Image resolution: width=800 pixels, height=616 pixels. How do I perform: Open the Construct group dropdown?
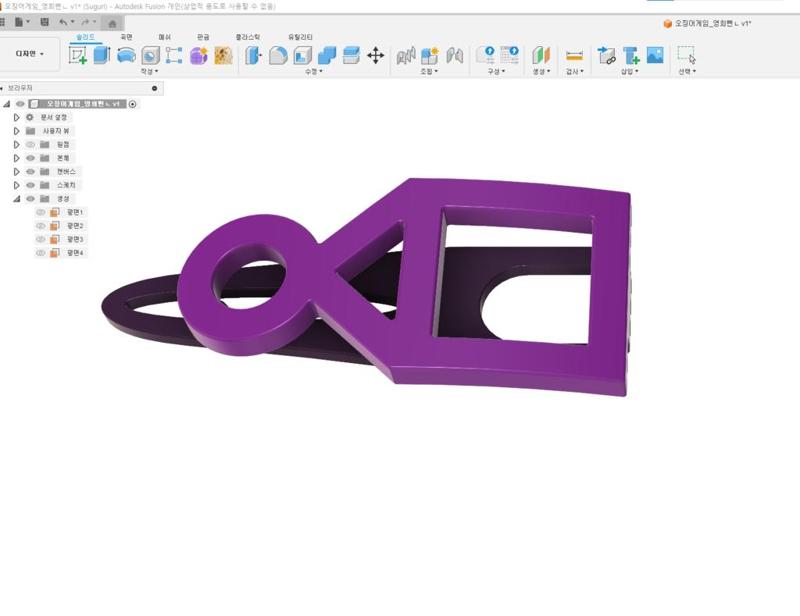click(541, 71)
